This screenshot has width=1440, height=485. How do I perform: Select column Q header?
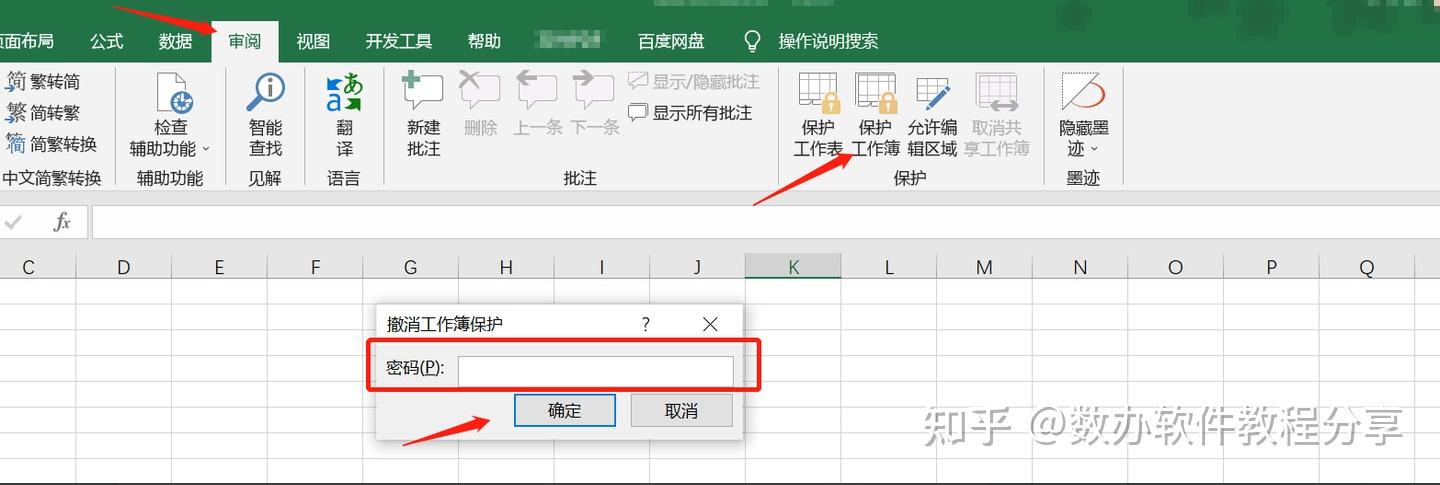pos(1367,267)
